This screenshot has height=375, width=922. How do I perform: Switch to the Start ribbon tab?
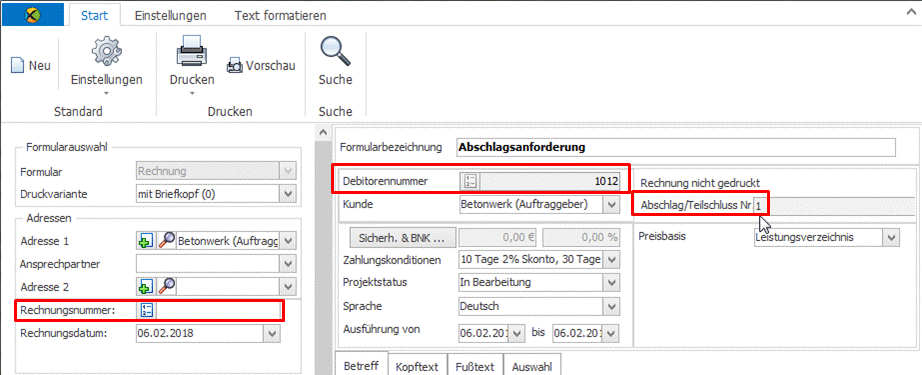[x=94, y=15]
